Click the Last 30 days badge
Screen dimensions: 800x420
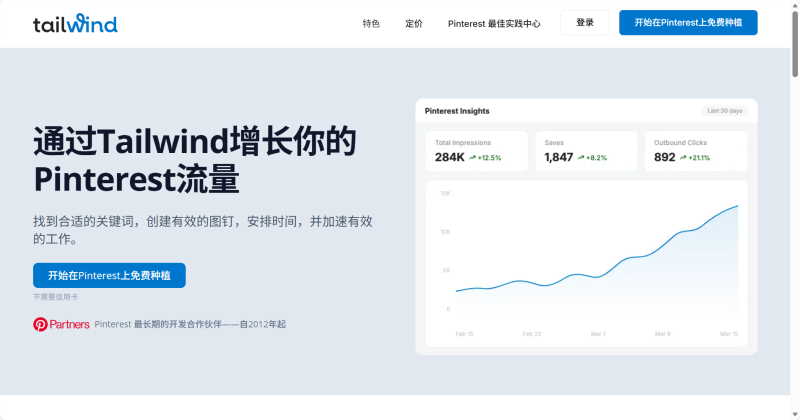point(724,111)
